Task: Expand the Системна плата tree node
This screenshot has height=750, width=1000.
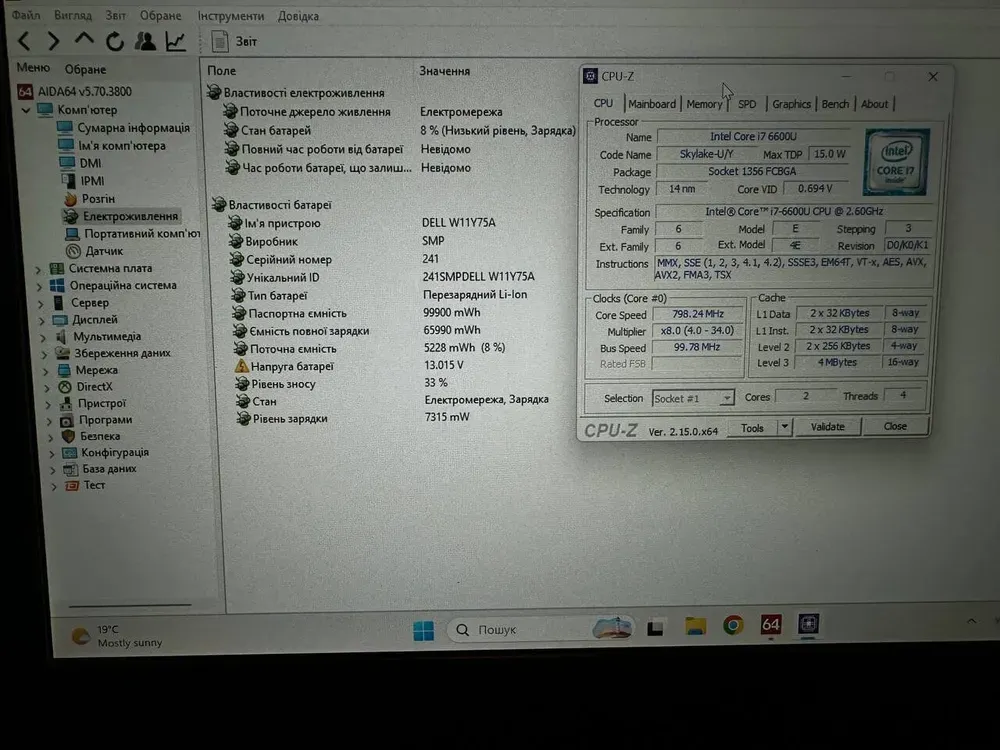Action: pos(39,269)
